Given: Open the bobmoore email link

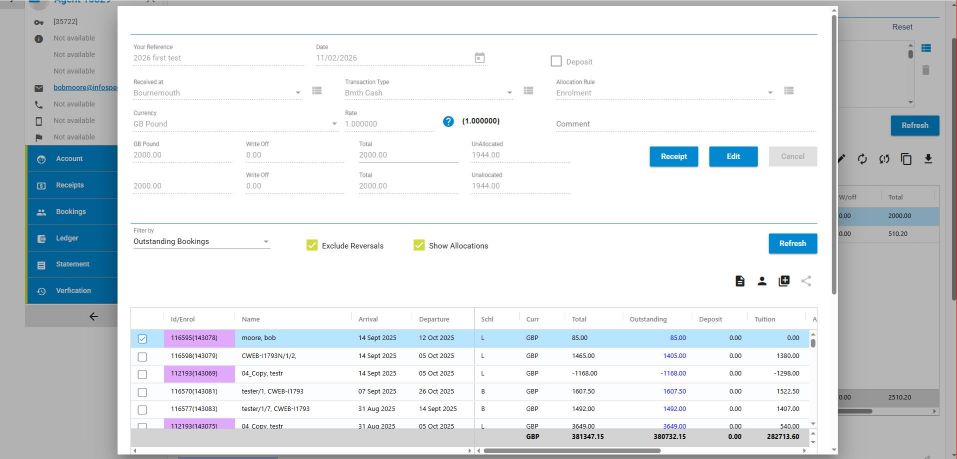Looking at the screenshot, I should point(85,88).
